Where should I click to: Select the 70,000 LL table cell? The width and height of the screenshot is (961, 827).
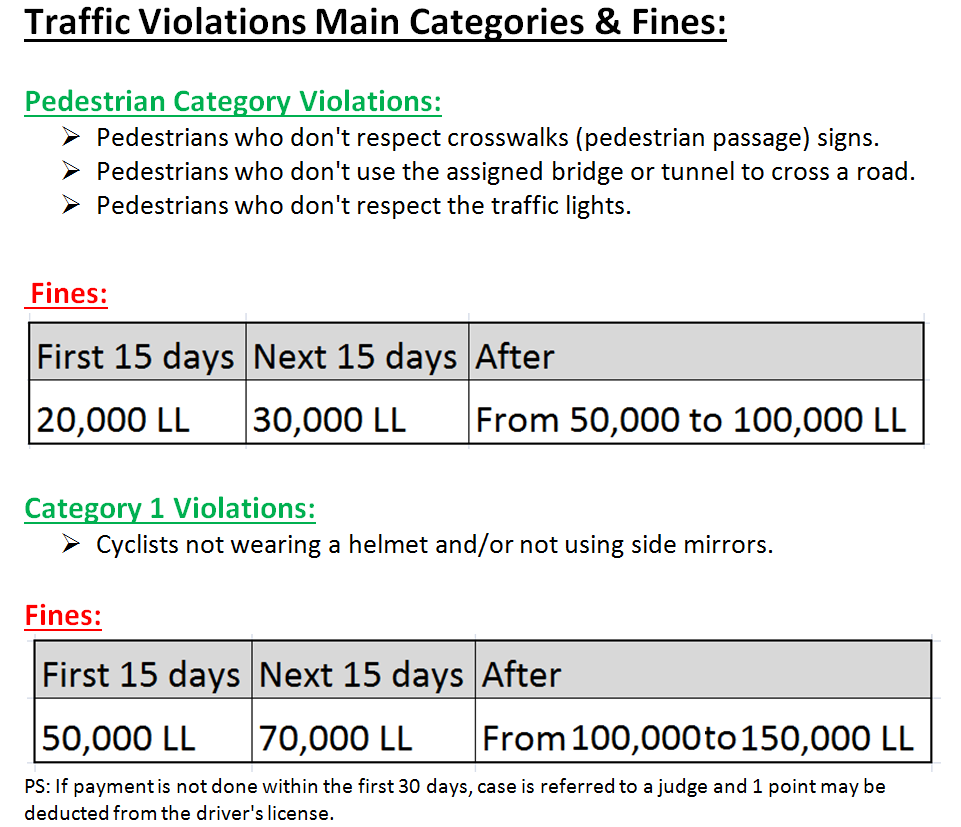point(336,738)
